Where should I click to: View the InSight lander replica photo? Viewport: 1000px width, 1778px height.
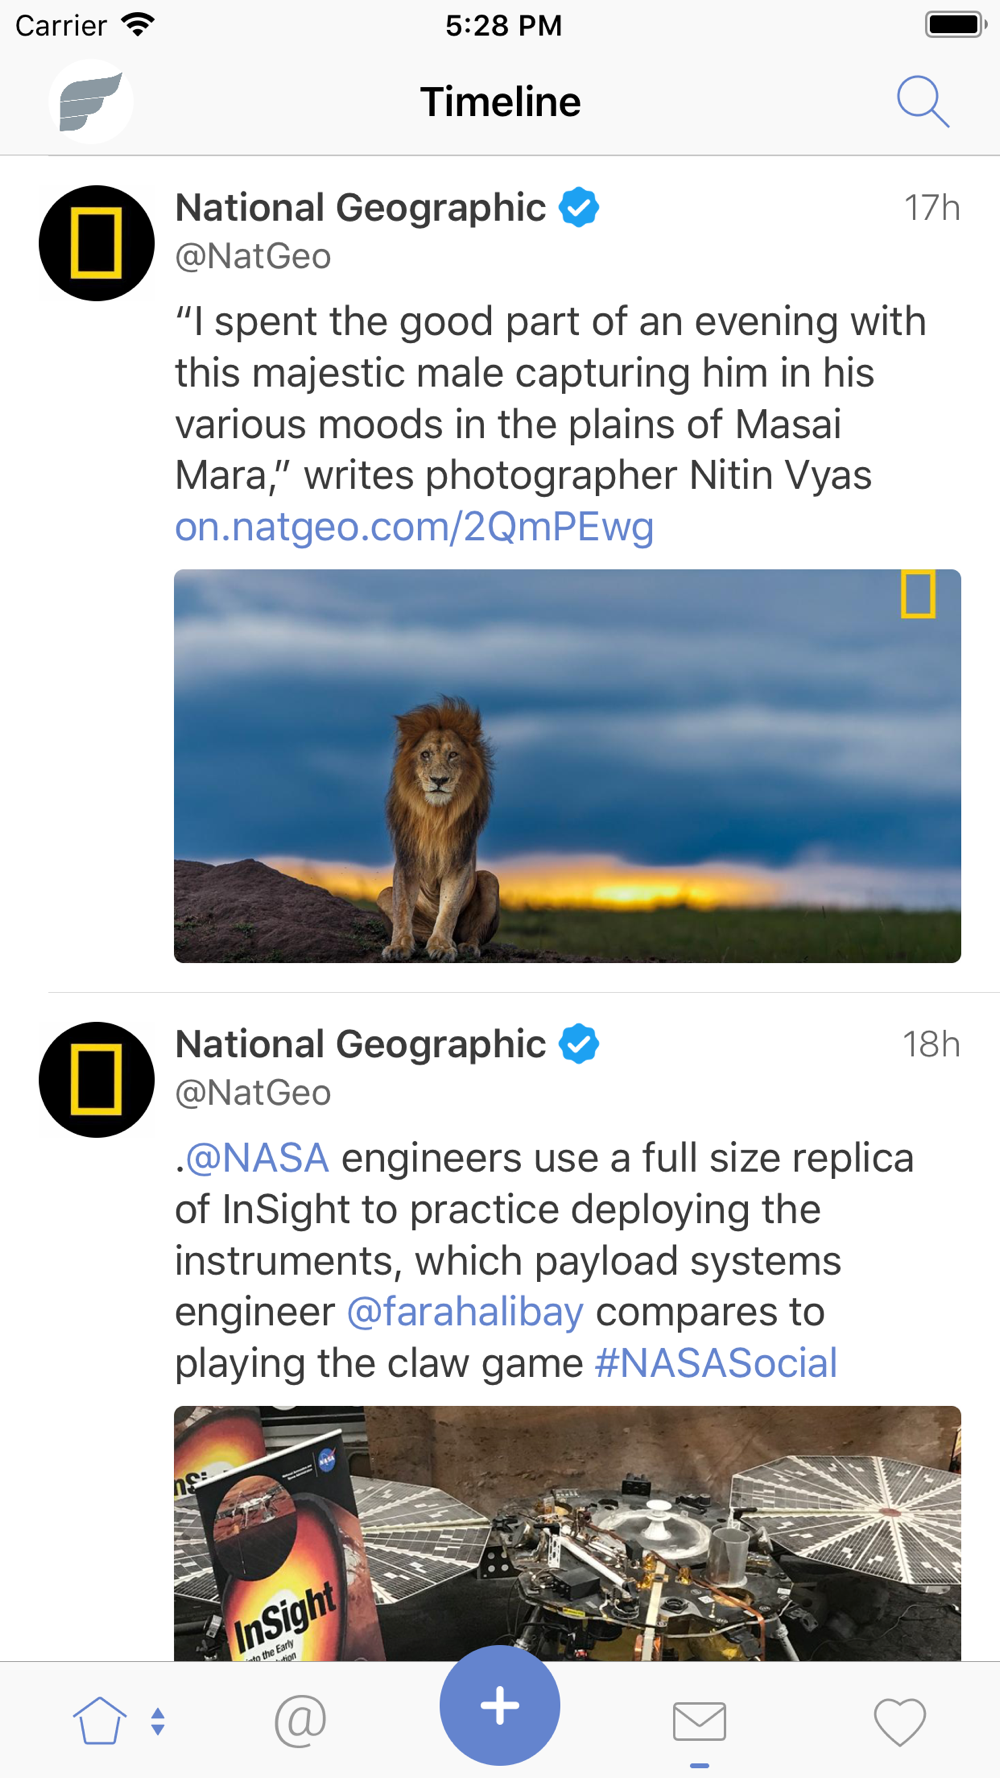567,1533
